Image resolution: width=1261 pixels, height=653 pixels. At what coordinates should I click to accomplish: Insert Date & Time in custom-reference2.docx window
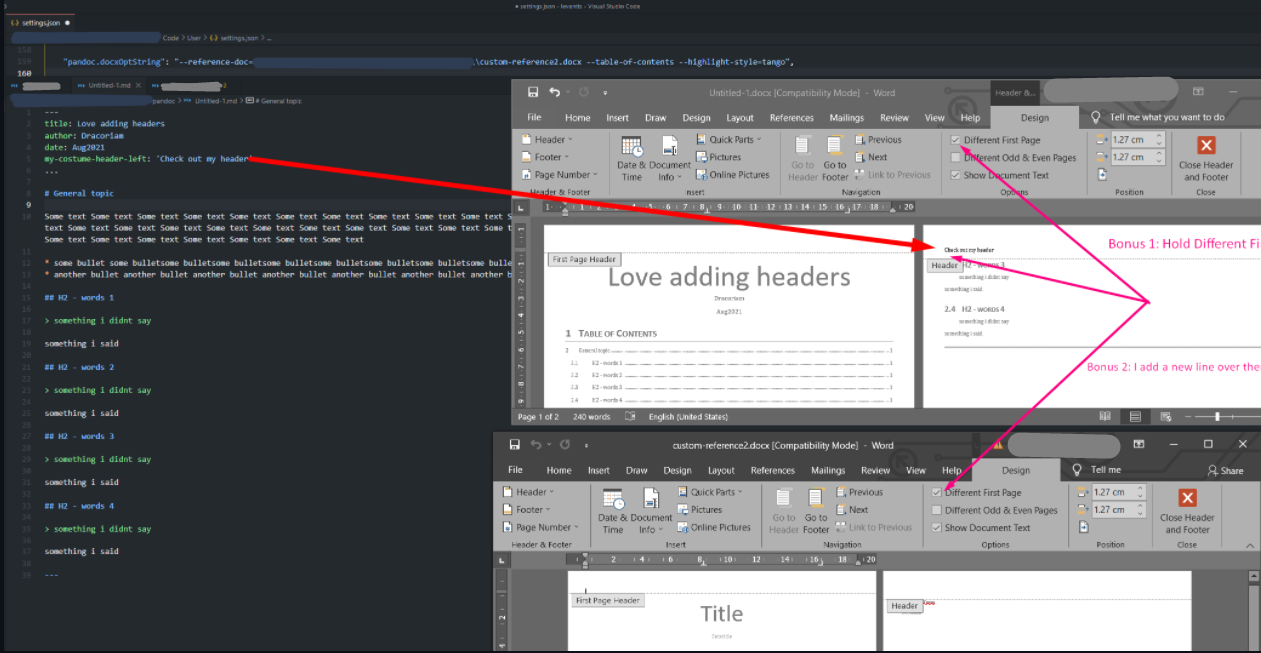[612, 510]
